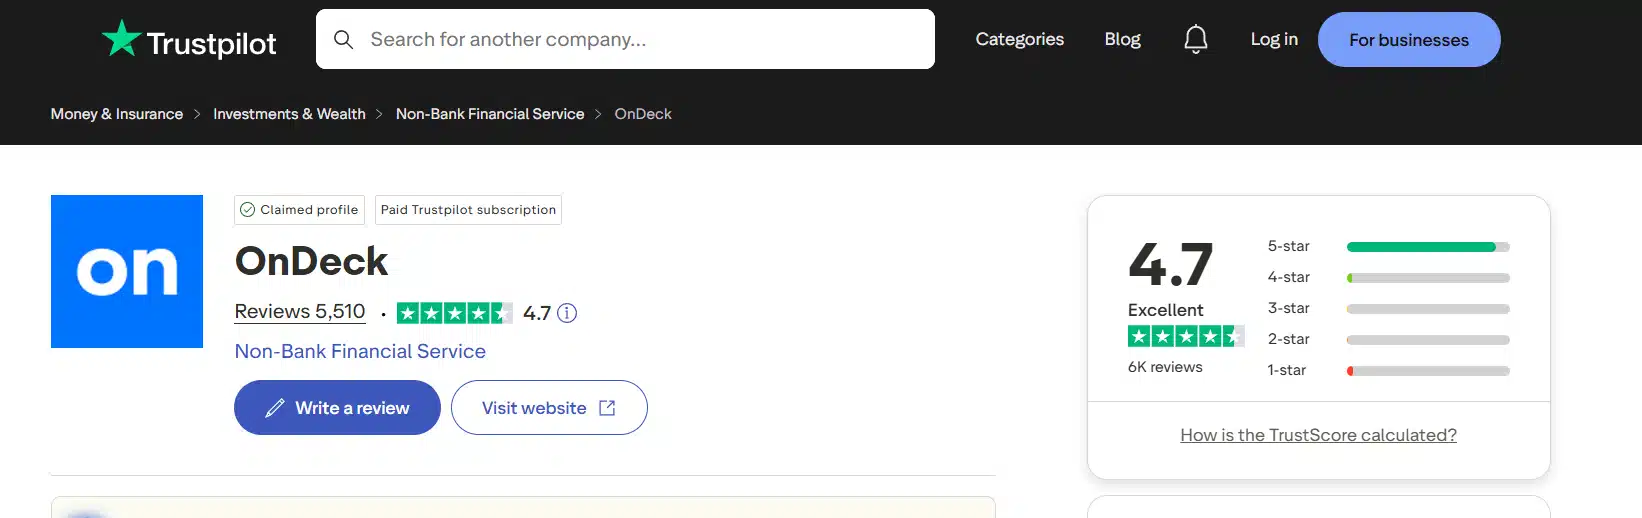This screenshot has height=518, width=1642.
Task: Open How is the TrustScore calculated link
Action: [1318, 435]
